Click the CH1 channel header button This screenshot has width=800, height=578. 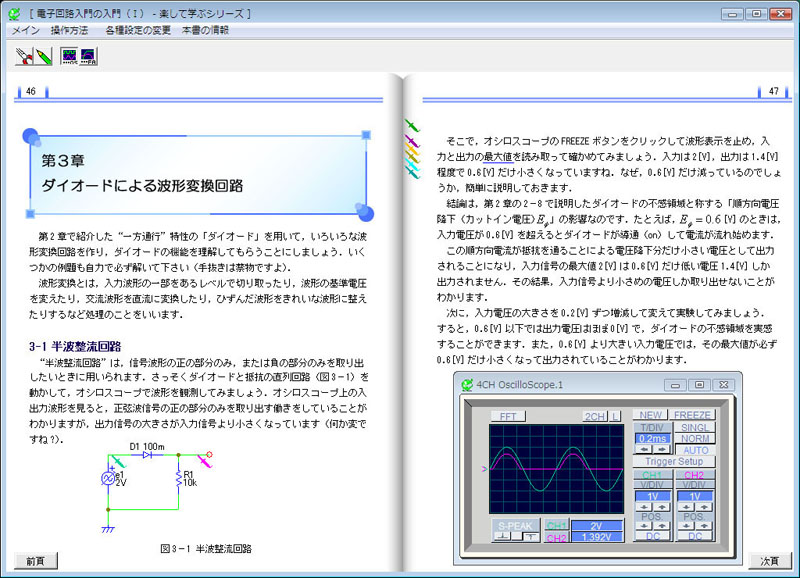(x=652, y=475)
